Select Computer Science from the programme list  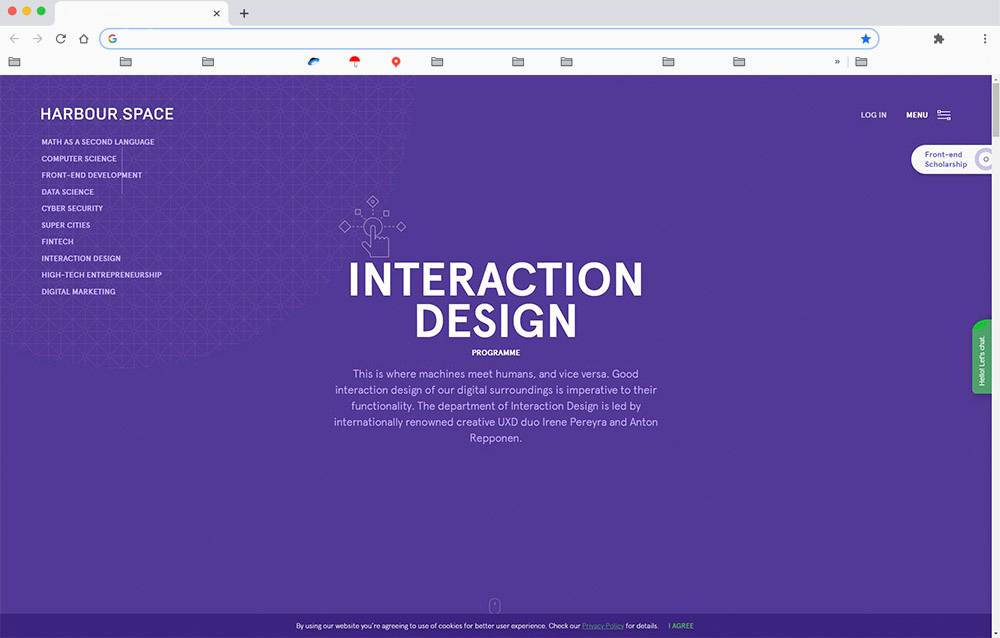click(79, 158)
